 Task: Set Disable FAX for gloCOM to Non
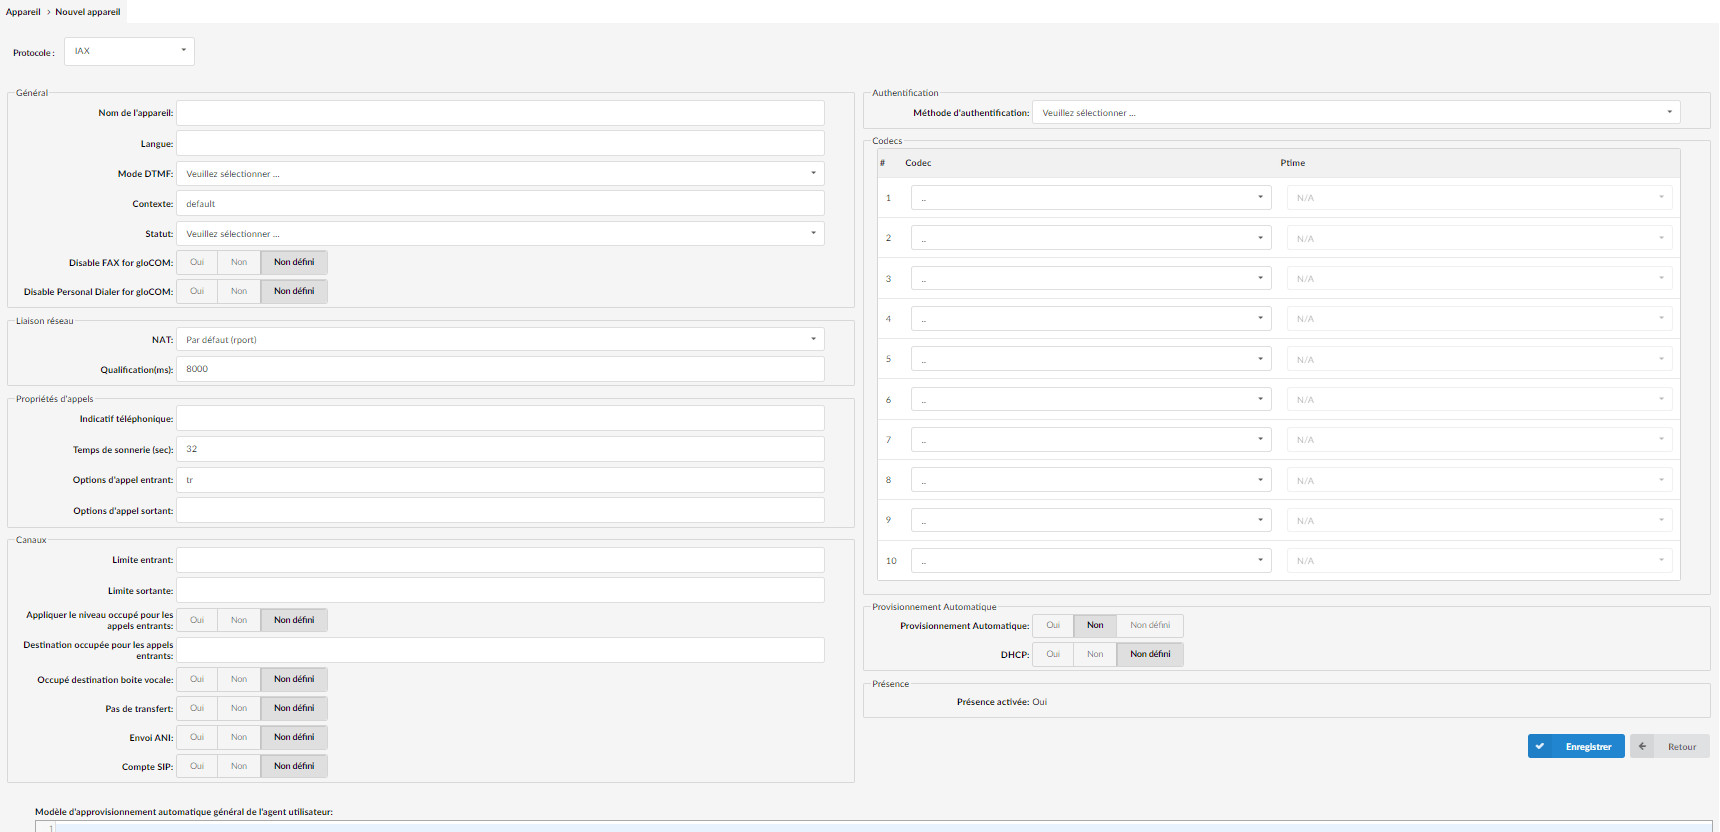point(239,262)
